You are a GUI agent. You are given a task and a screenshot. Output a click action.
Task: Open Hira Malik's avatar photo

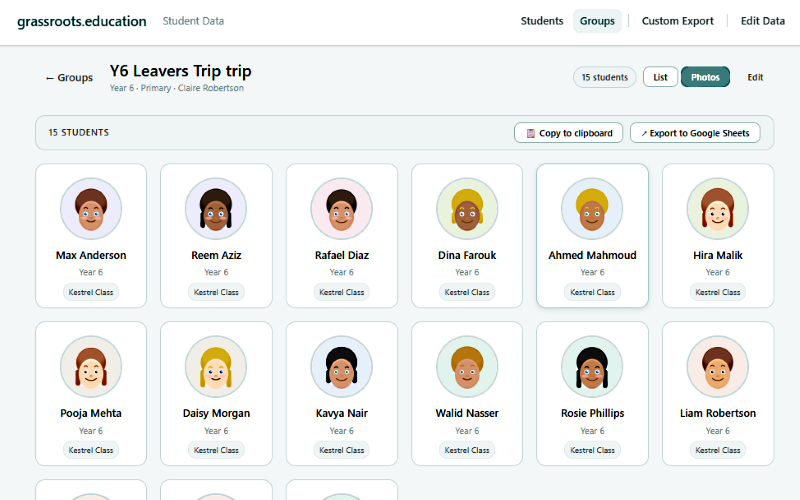click(x=718, y=209)
